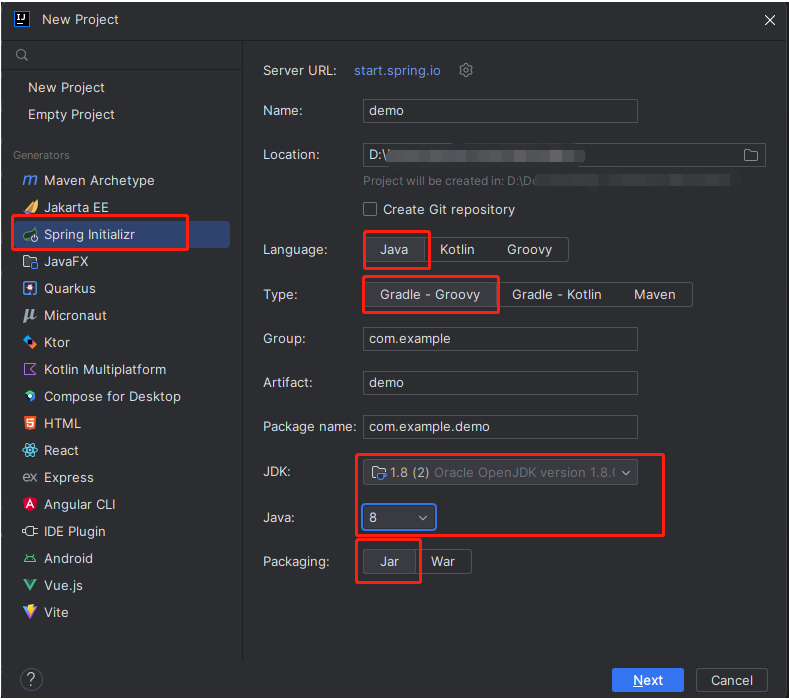Click the Jakarta EE sail icon
The image size is (789, 699).
(x=31, y=207)
